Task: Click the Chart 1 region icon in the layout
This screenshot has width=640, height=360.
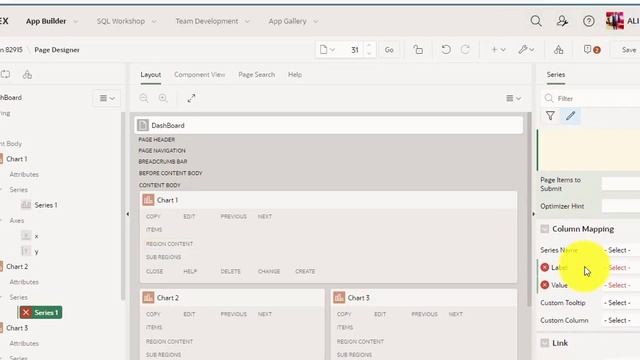Action: [x=148, y=200]
